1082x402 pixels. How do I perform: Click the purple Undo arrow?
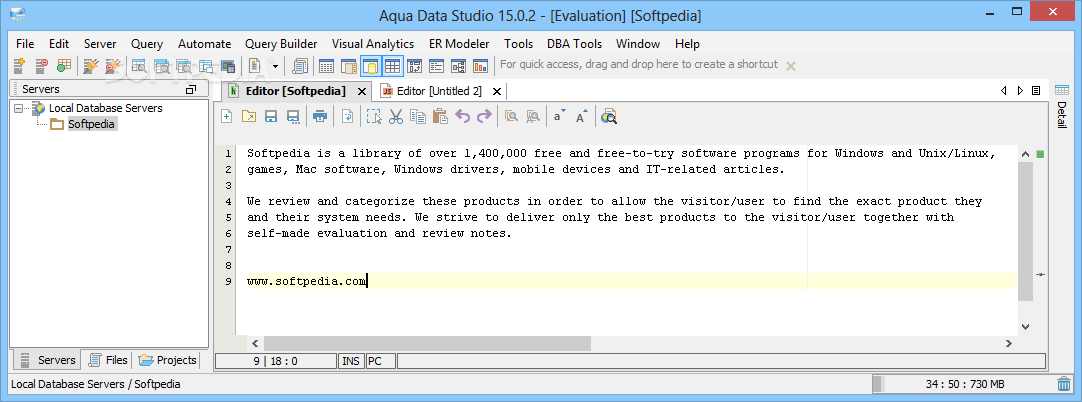pyautogui.click(x=462, y=117)
